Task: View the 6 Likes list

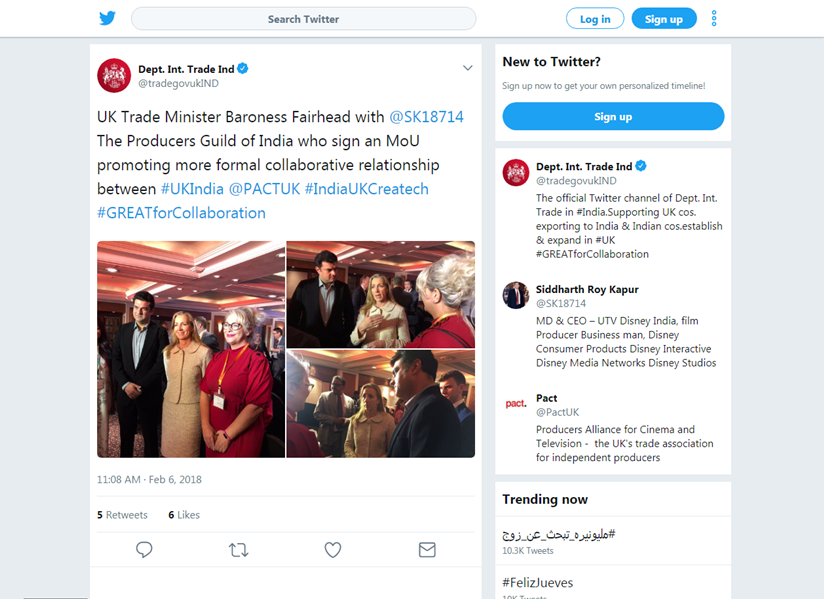Action: tap(184, 515)
